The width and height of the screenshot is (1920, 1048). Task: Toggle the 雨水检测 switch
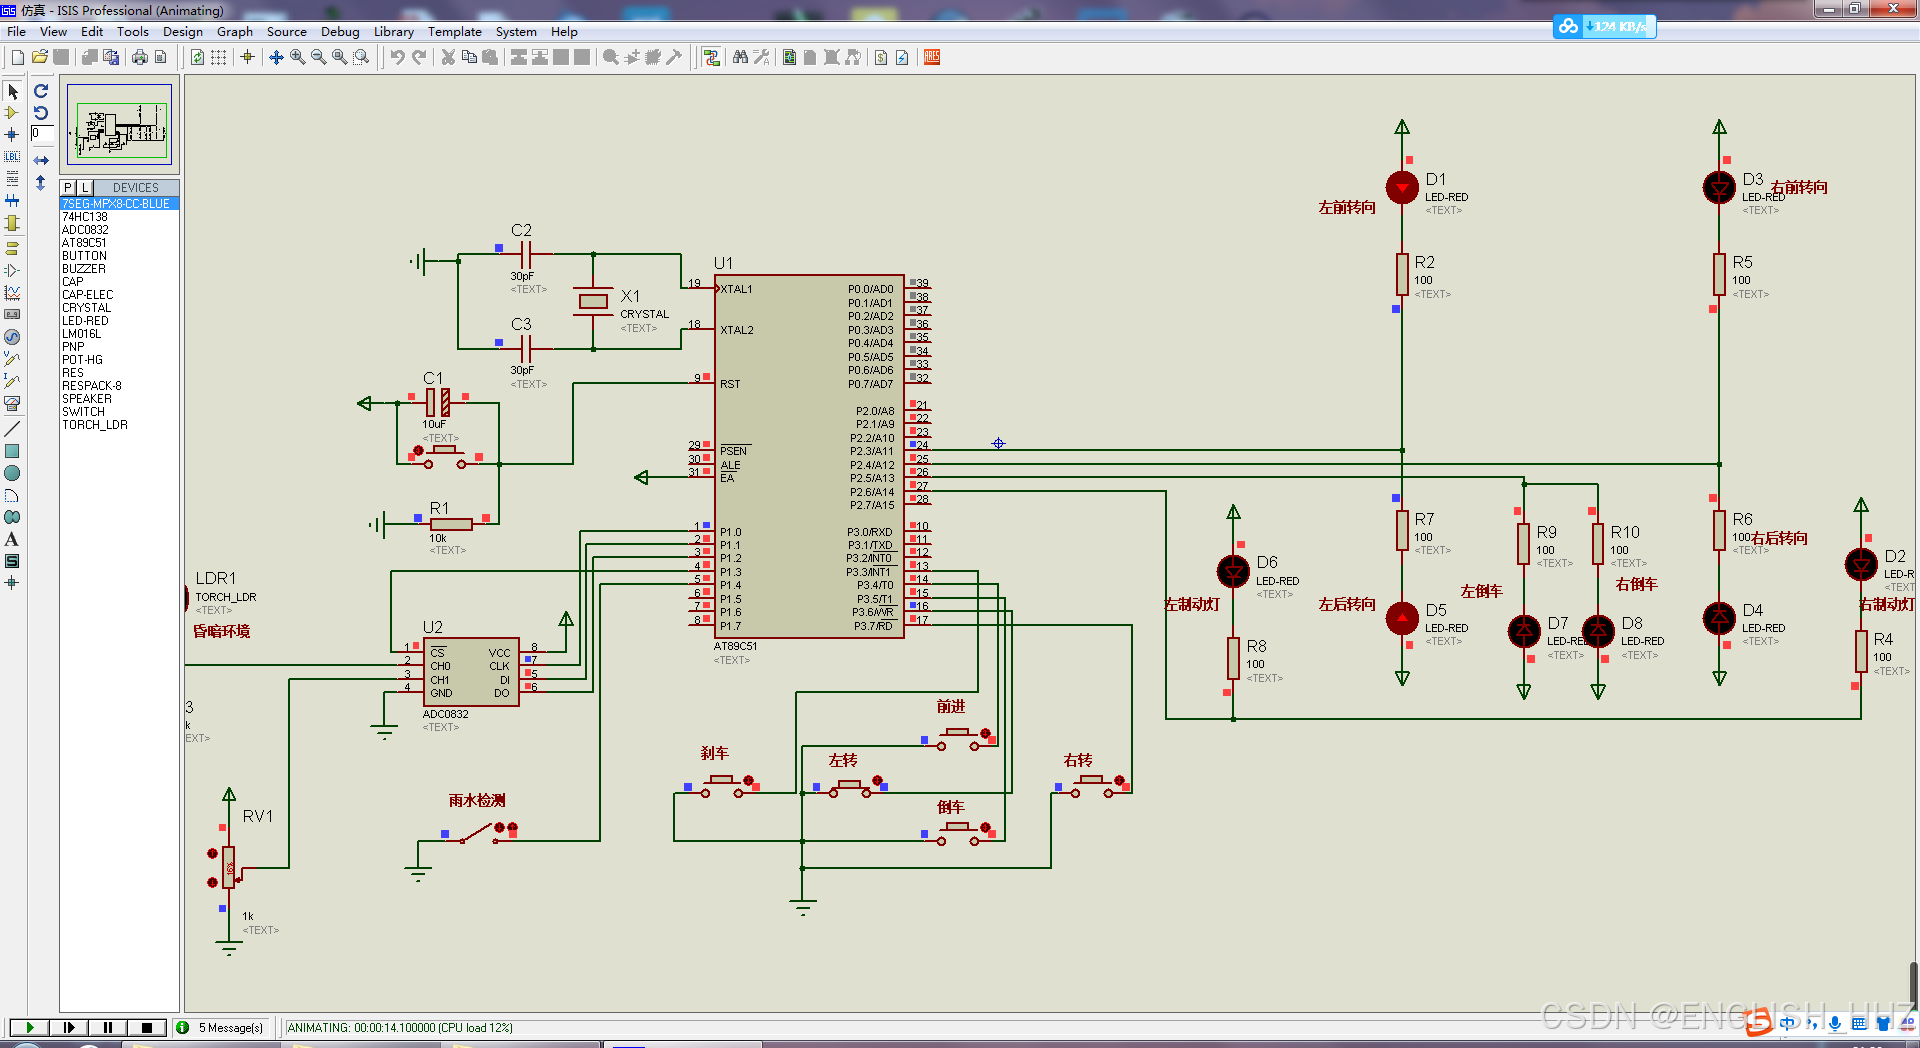coord(478,832)
